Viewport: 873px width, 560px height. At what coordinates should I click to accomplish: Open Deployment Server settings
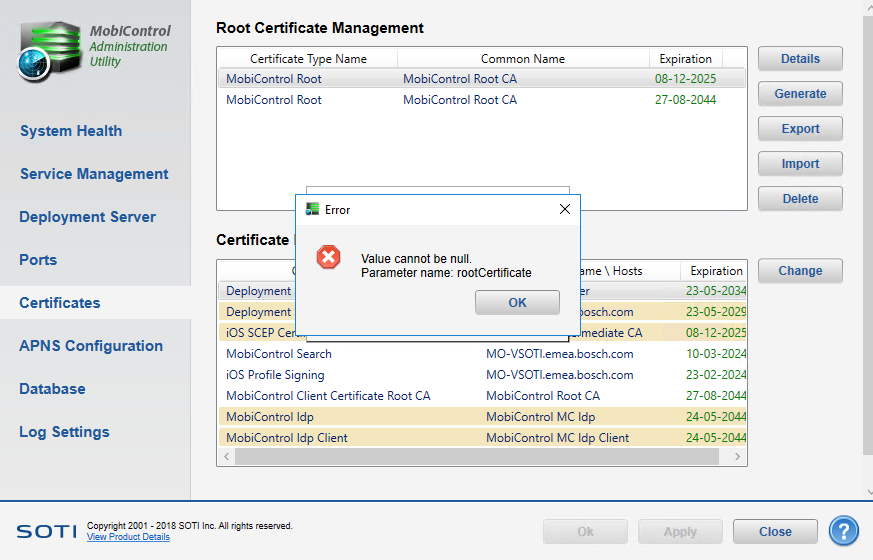[88, 217]
